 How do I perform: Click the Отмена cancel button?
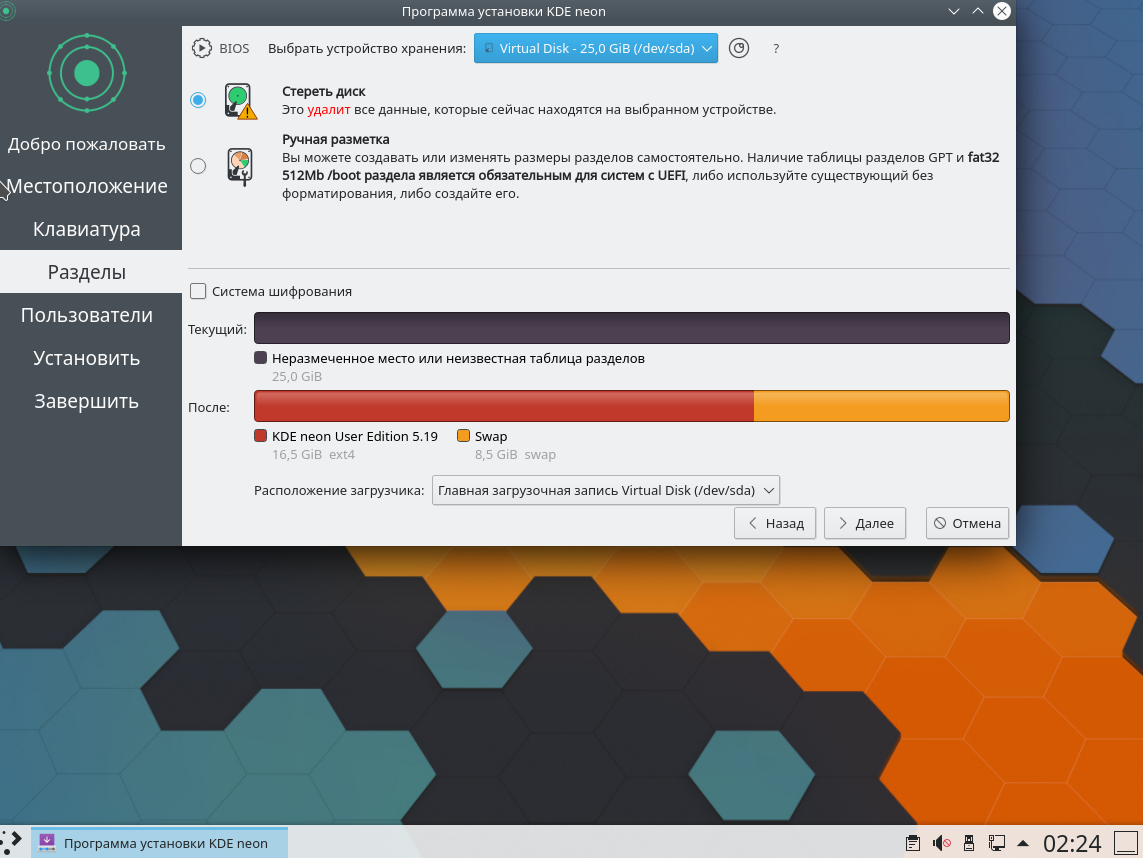[967, 523]
